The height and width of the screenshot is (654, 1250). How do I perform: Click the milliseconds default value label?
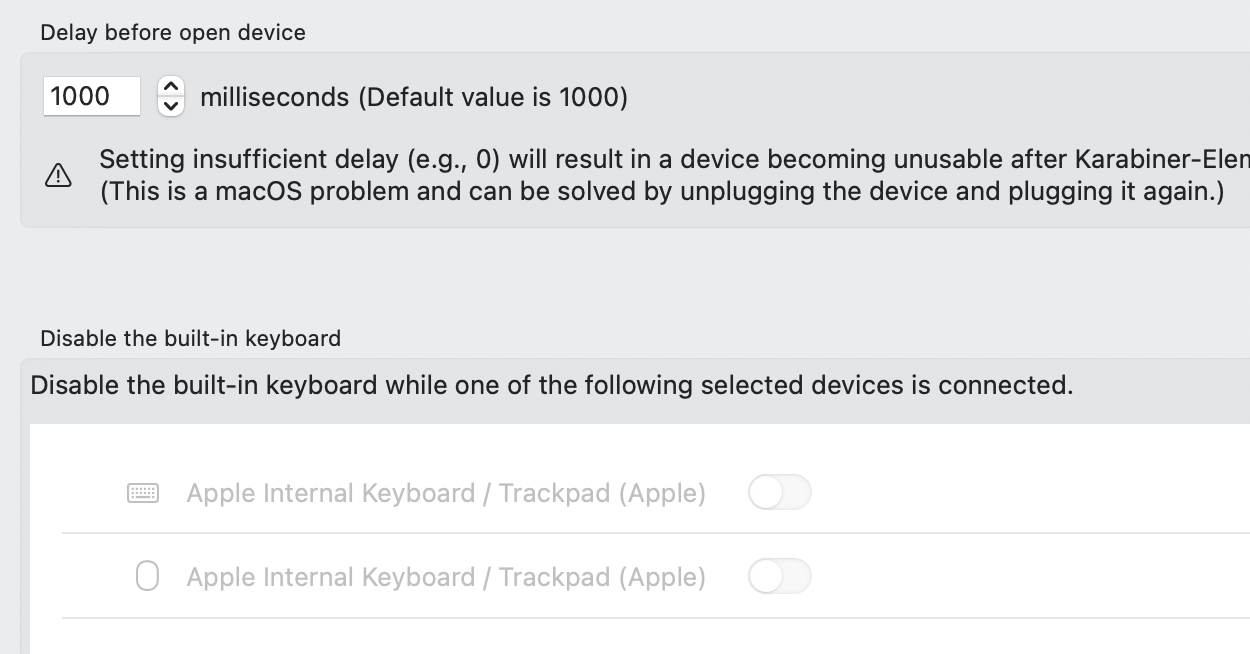[412, 96]
